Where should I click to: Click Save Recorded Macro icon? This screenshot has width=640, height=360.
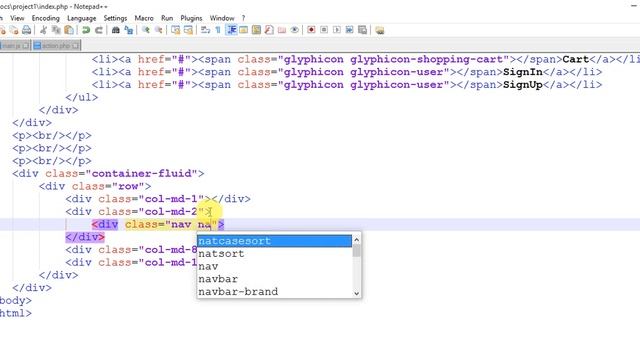(x=362, y=30)
